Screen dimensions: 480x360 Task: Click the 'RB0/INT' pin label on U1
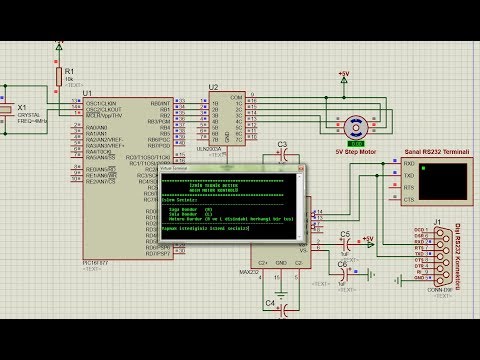click(x=160, y=103)
